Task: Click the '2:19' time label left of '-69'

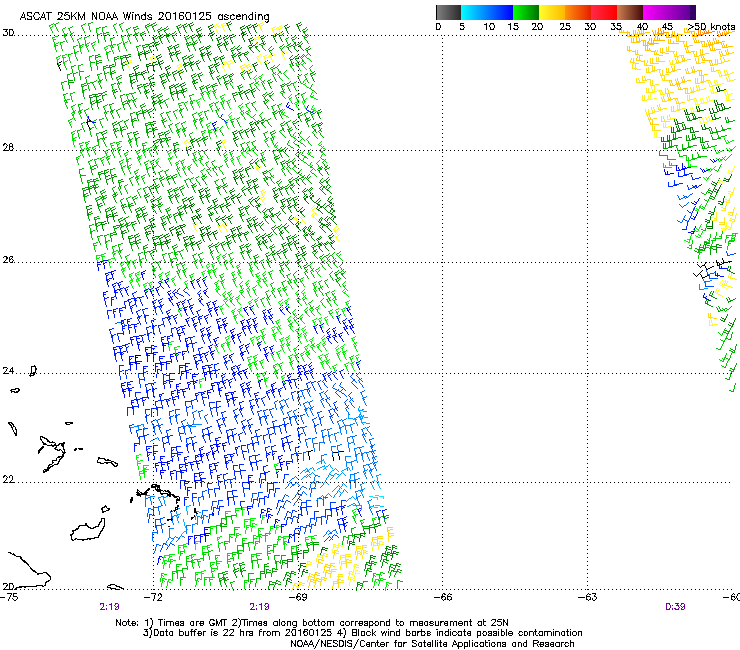Action: pos(260,607)
